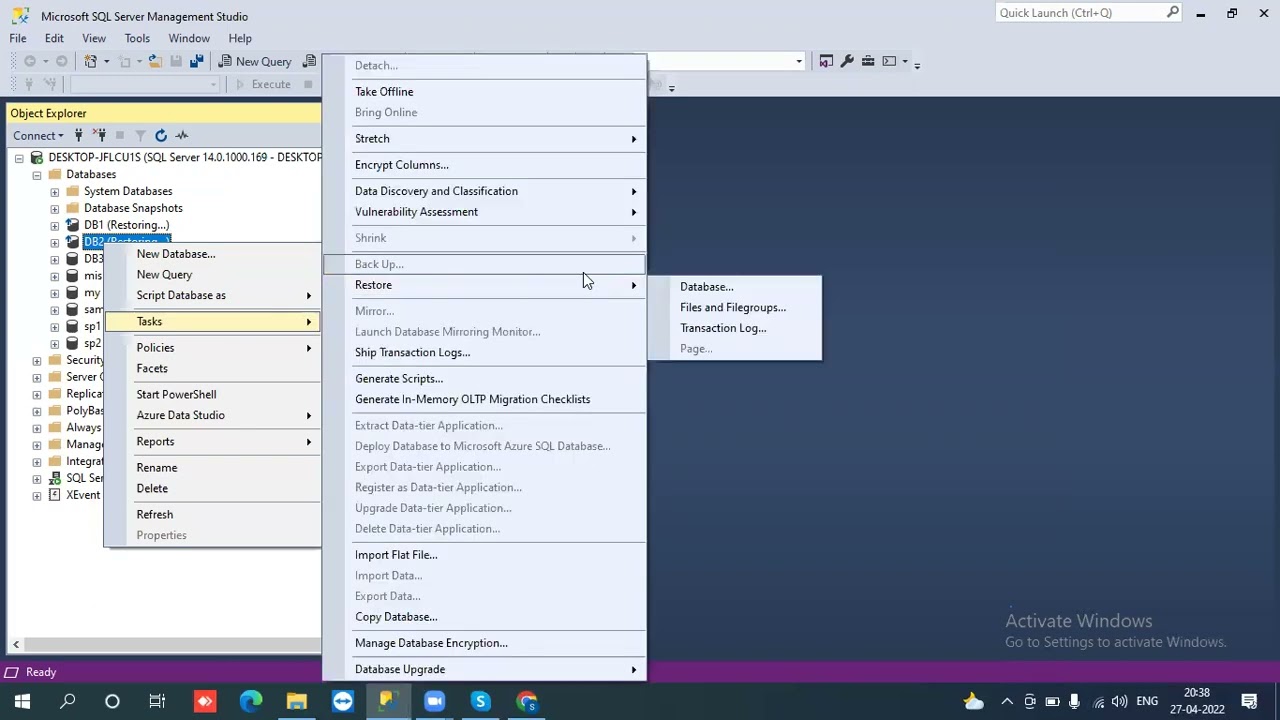Viewport: 1280px width, 720px height.
Task: Click Connect Object Explorer plug icon
Action: pos(79,135)
